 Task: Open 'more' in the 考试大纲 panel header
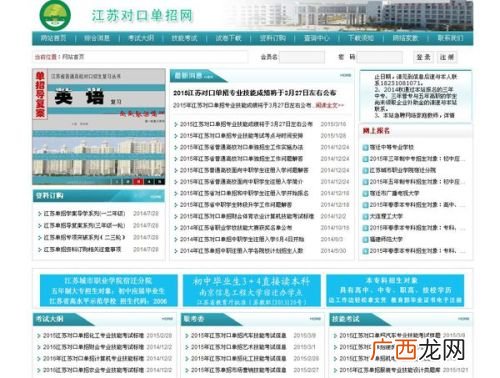pyautogui.click(x=167, y=319)
